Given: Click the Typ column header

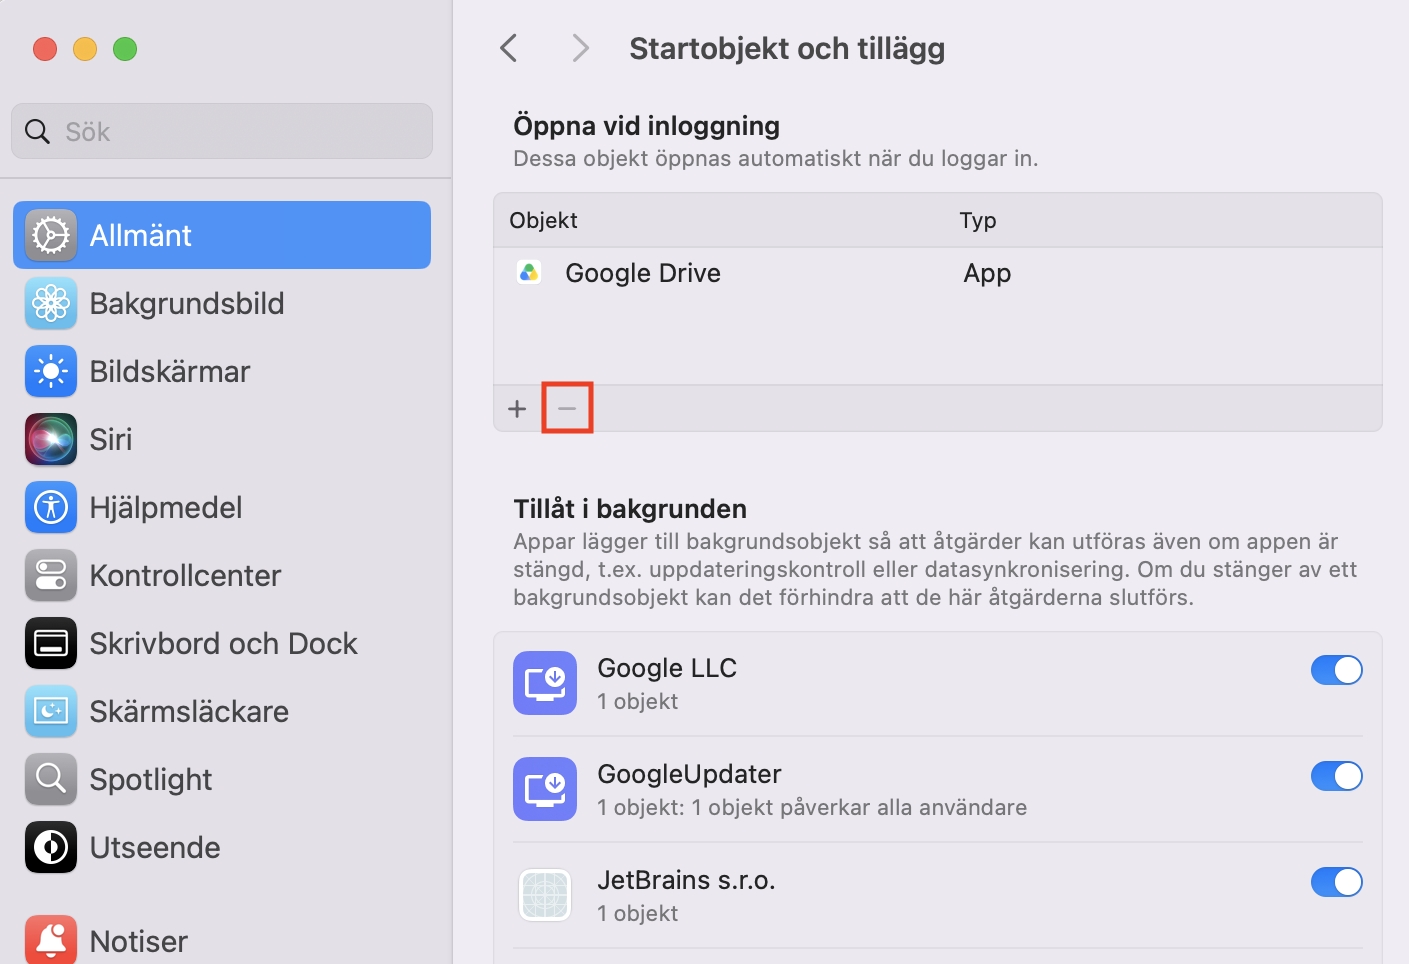Looking at the screenshot, I should (x=978, y=221).
